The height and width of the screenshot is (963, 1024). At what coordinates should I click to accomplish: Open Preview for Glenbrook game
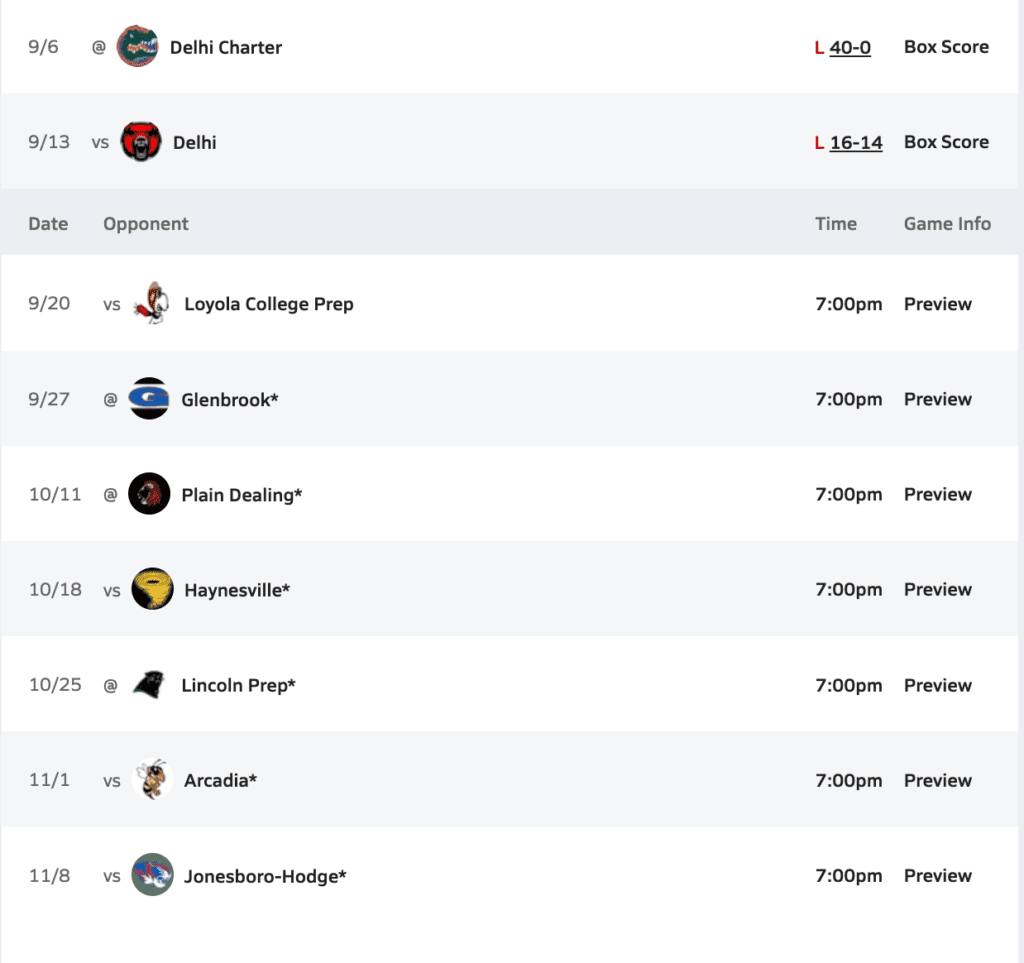pos(937,399)
